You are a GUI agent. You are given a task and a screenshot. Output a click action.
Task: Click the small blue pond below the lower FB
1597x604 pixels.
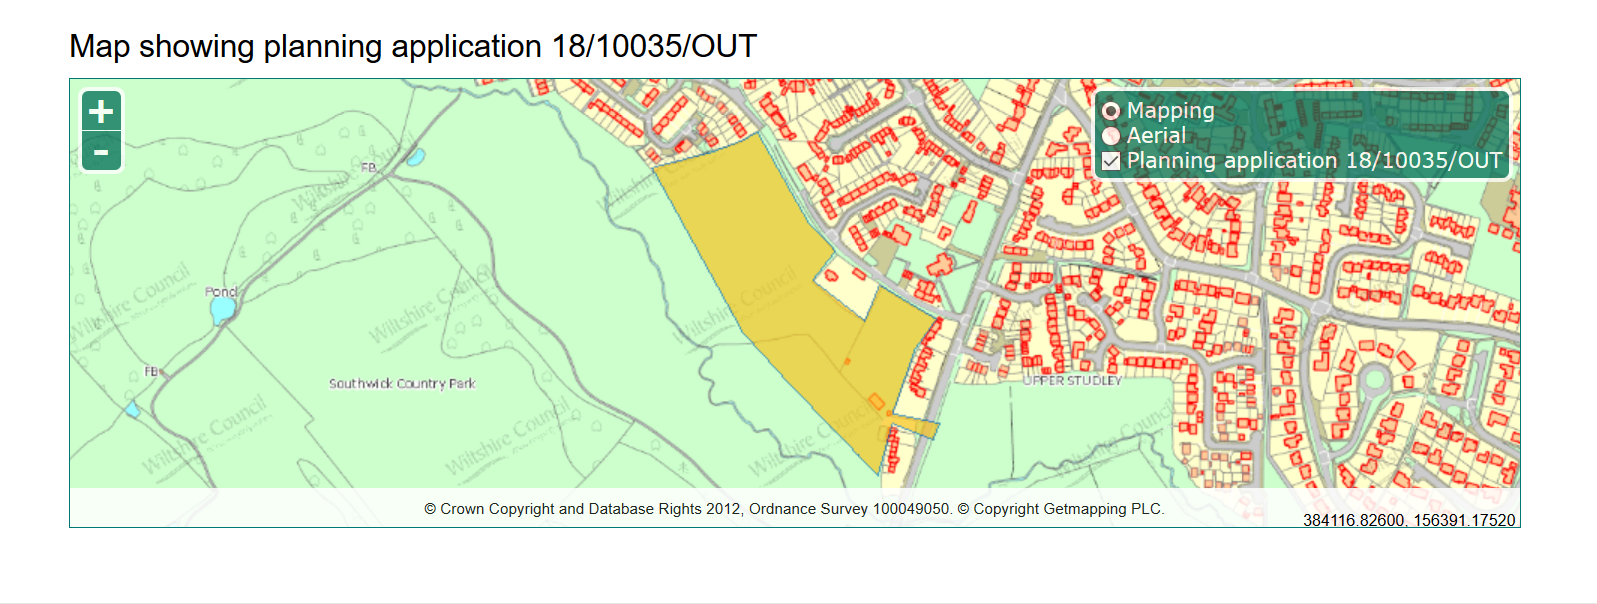[132, 409]
